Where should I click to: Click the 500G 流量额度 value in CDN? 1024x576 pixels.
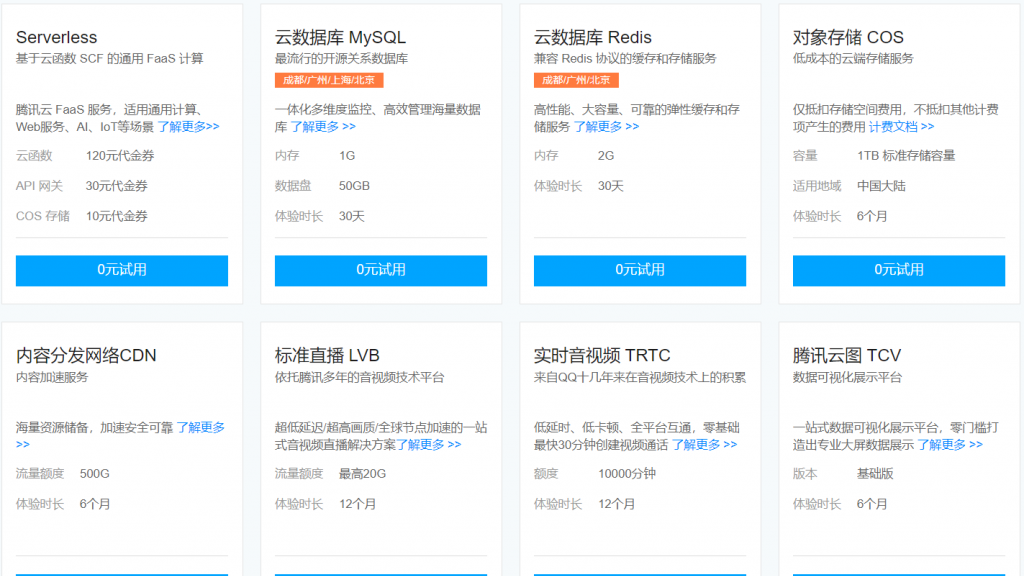[95, 474]
